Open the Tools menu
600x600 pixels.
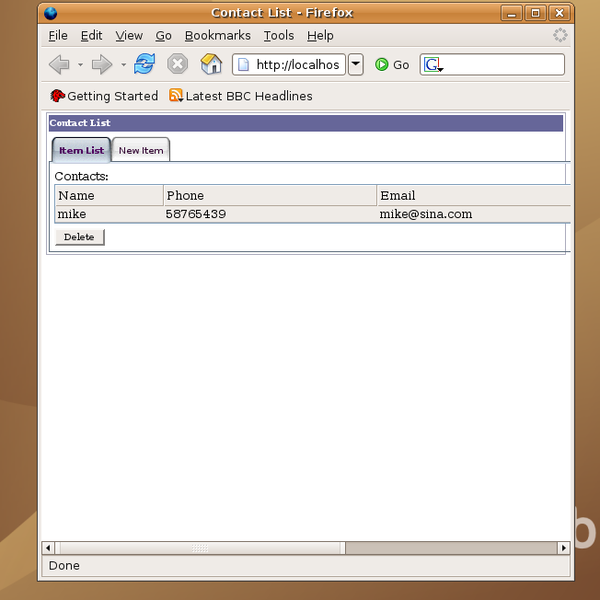coord(279,36)
